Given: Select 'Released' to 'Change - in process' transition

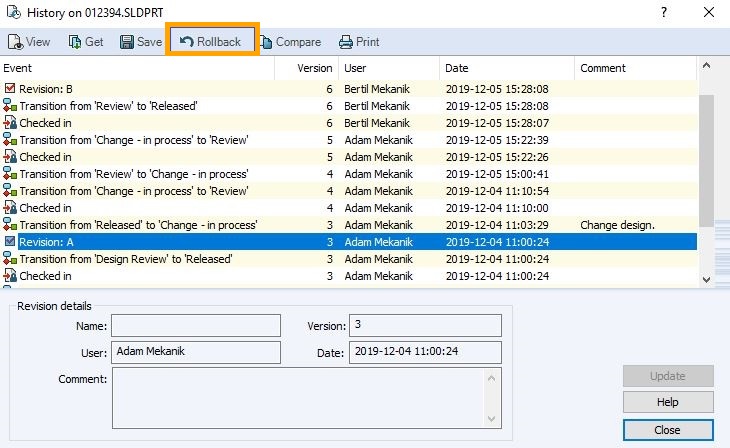Looking at the screenshot, I should coord(138,225).
